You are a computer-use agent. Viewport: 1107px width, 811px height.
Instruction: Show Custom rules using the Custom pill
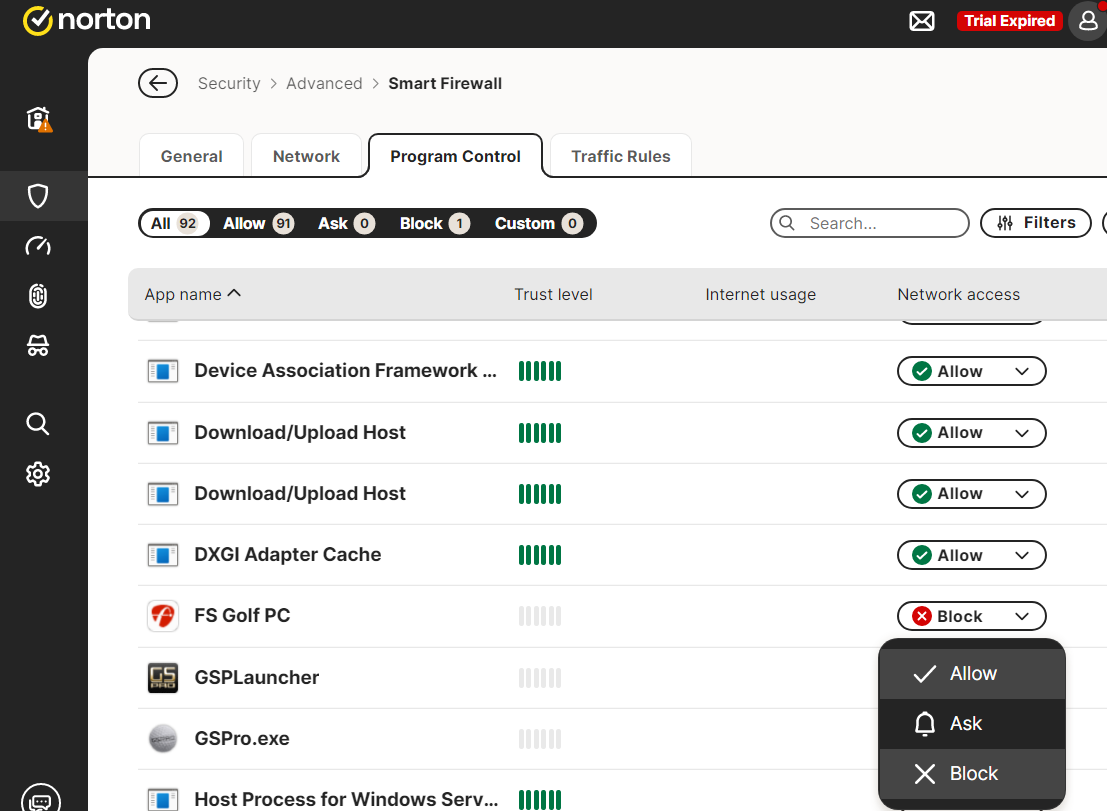(538, 223)
